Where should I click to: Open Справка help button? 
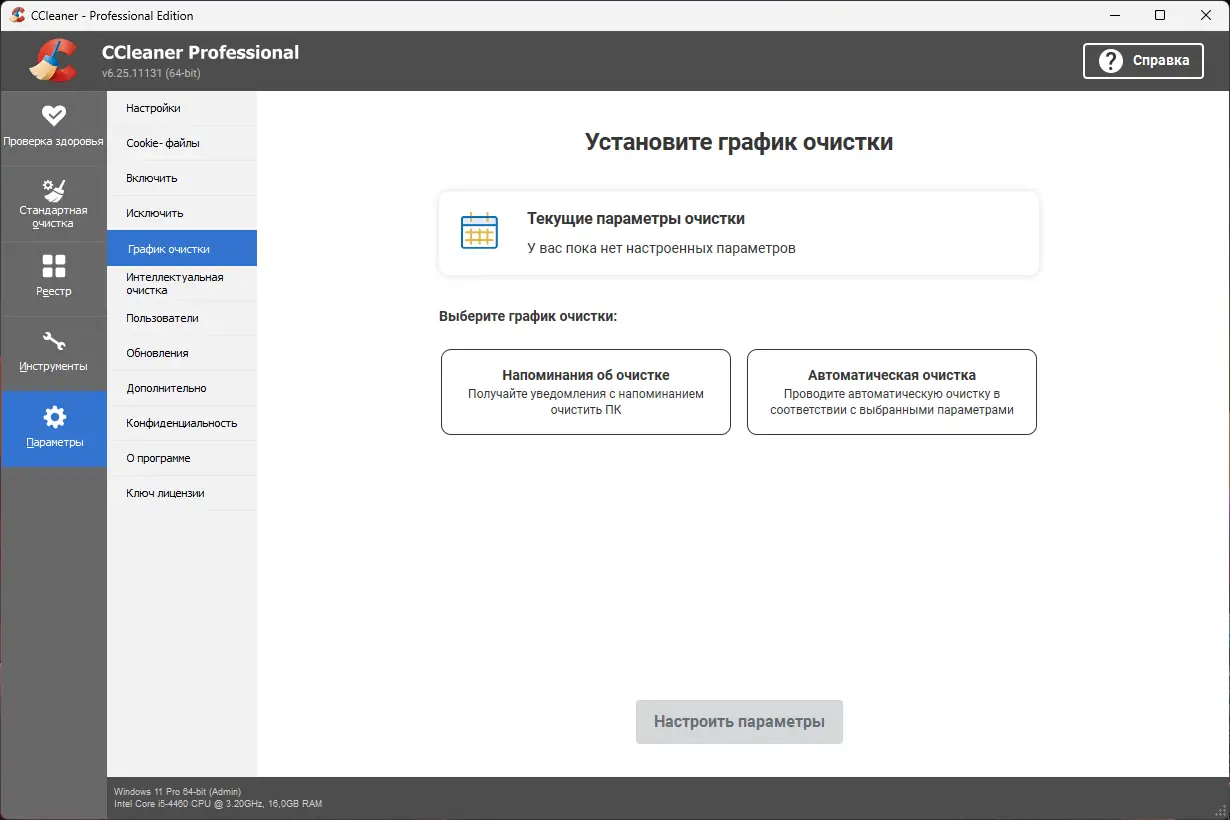point(1143,61)
